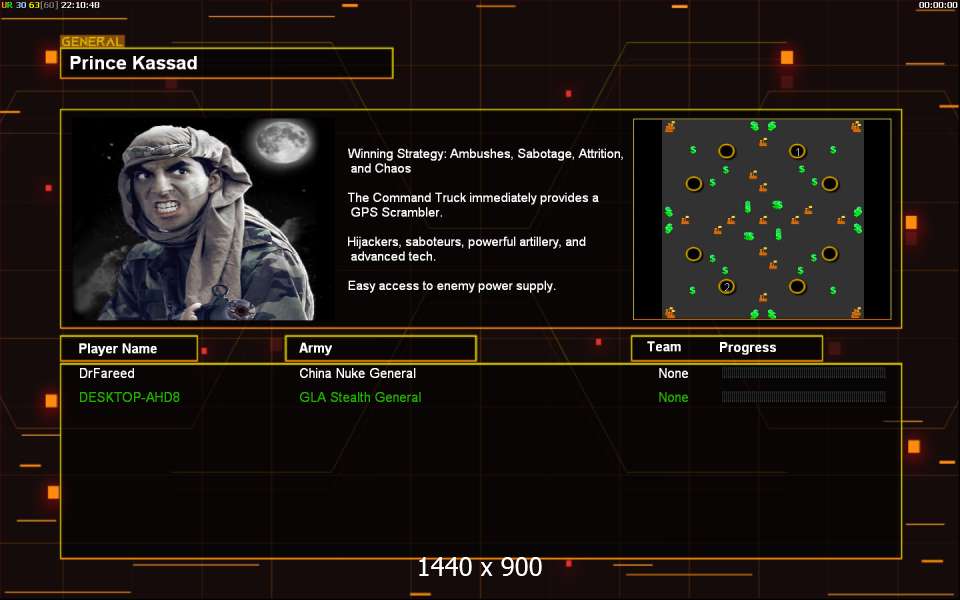
Task: Click the map preview thumbnail
Action: [x=762, y=219]
